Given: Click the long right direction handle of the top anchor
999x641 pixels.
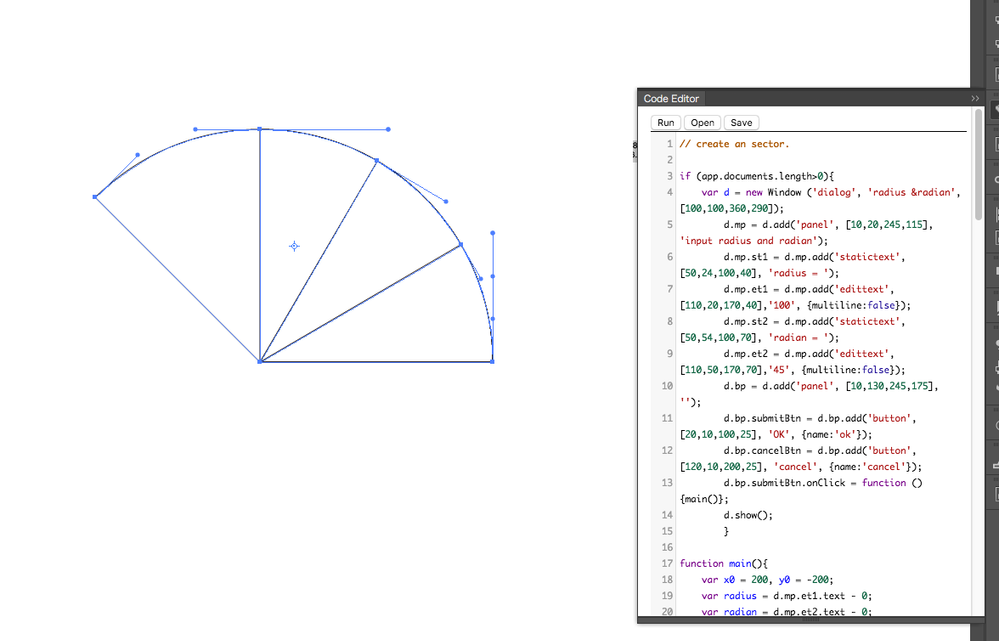Looking at the screenshot, I should (x=388, y=129).
